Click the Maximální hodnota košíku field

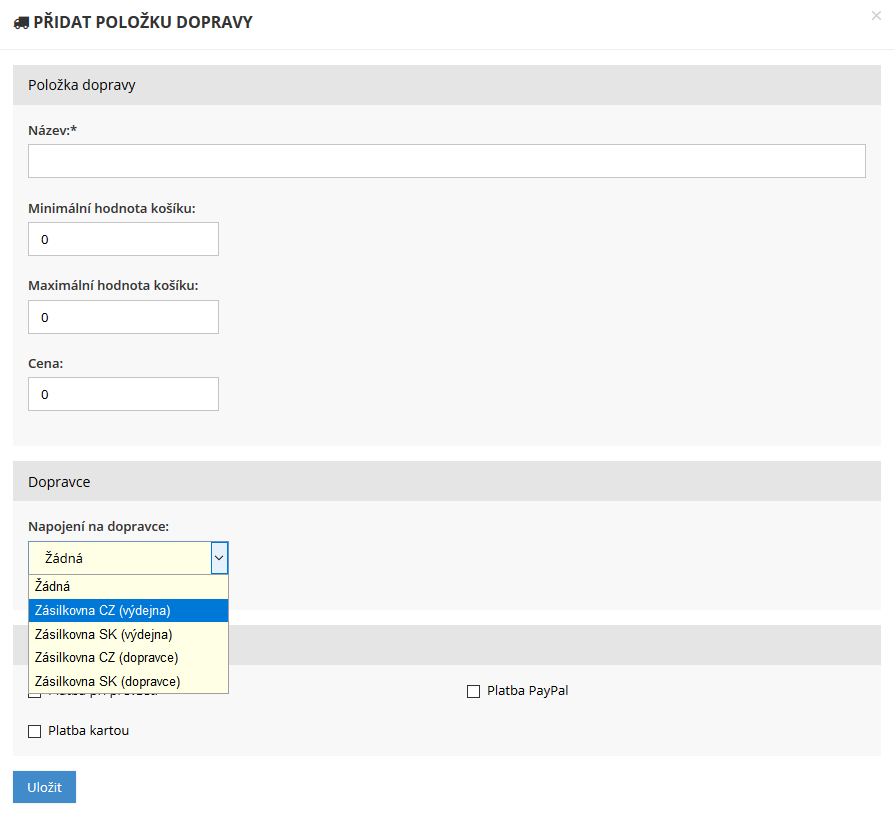[x=123, y=317]
